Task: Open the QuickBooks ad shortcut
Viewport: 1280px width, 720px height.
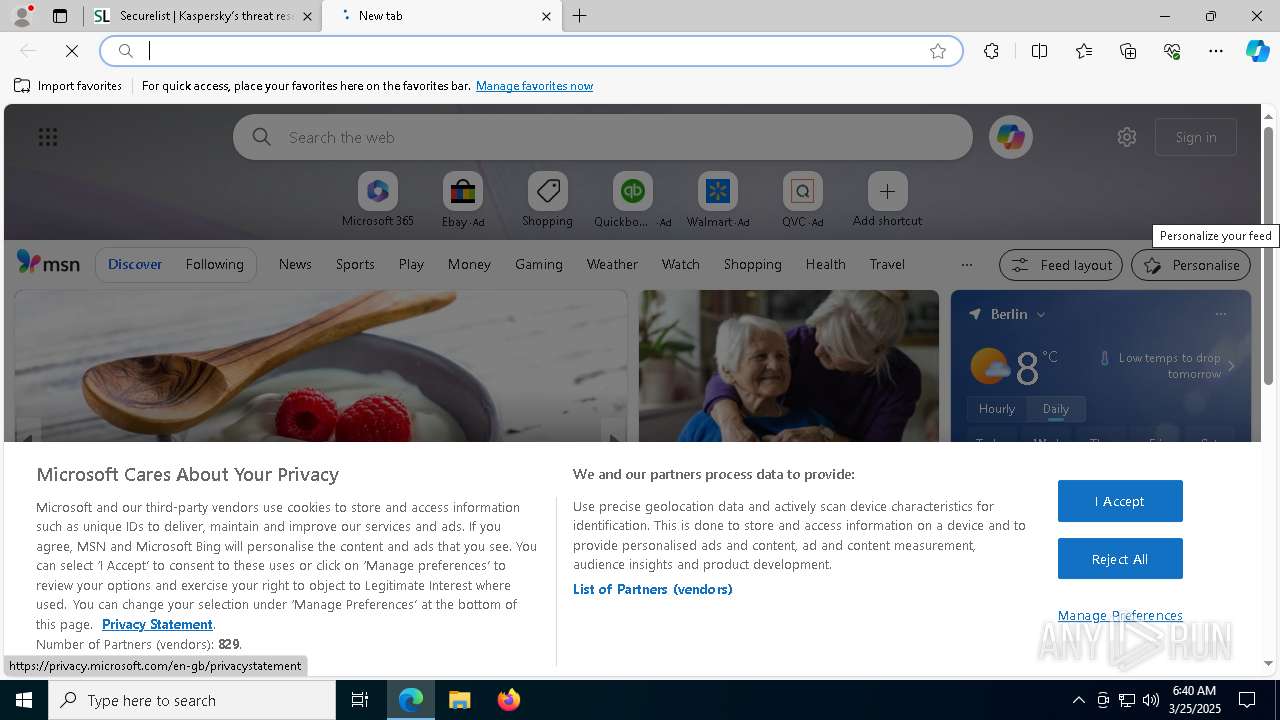Action: point(632,200)
